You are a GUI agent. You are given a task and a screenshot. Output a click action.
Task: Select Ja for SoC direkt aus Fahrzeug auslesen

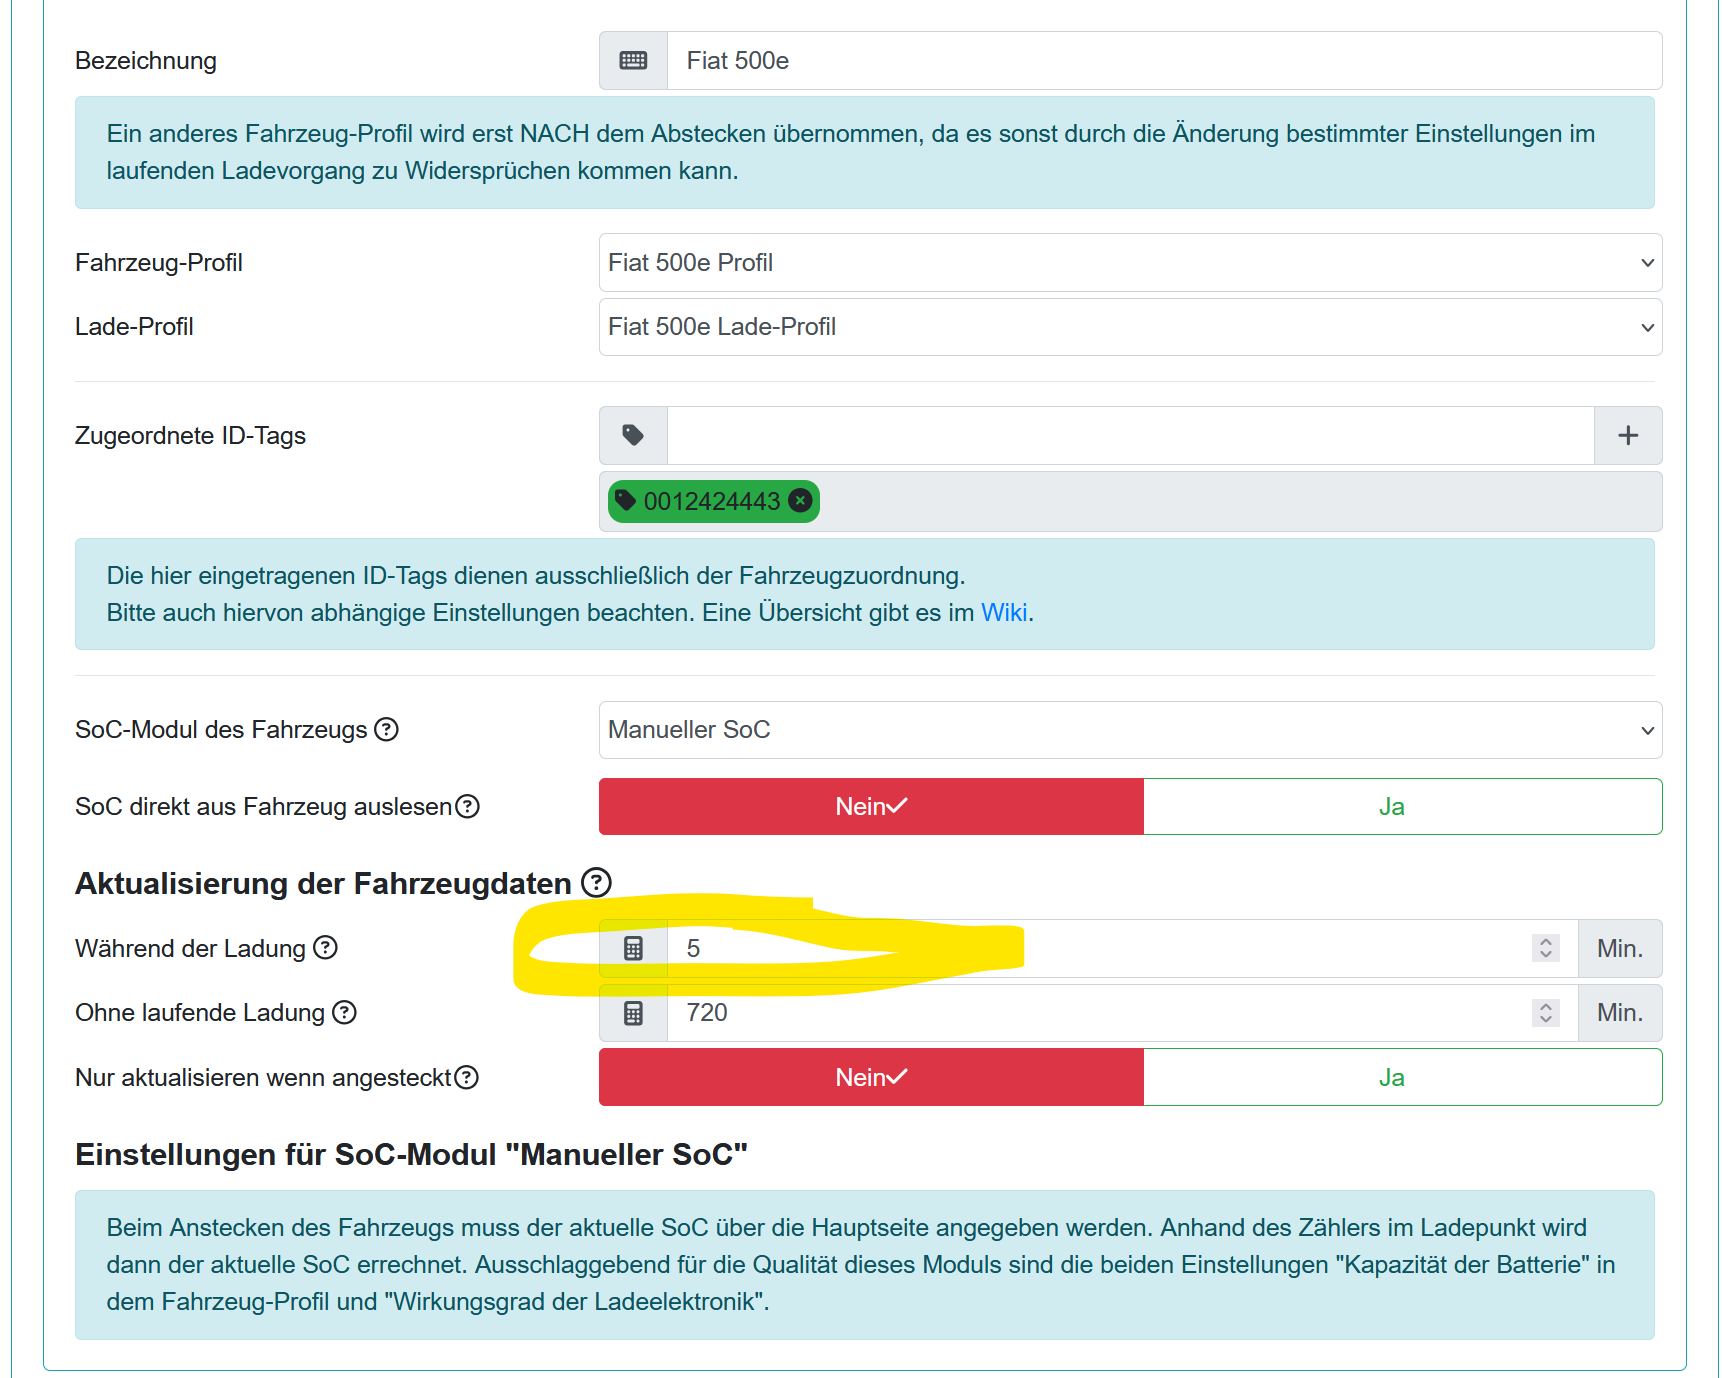[x=1402, y=807]
